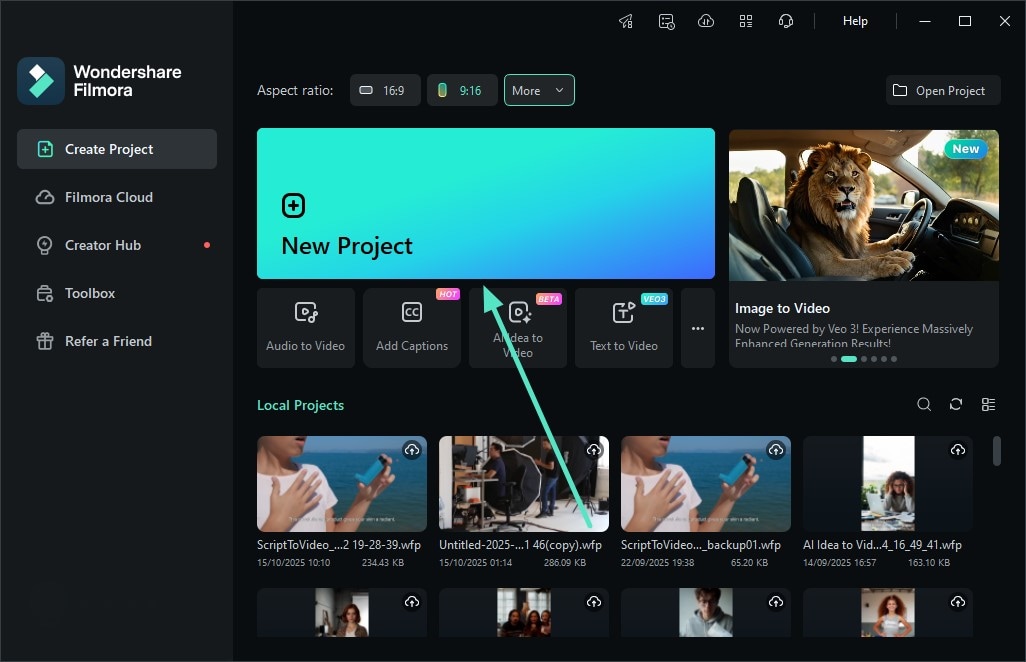1026x662 pixels.
Task: Expand more AI tools with ellipsis button
Action: click(x=697, y=327)
